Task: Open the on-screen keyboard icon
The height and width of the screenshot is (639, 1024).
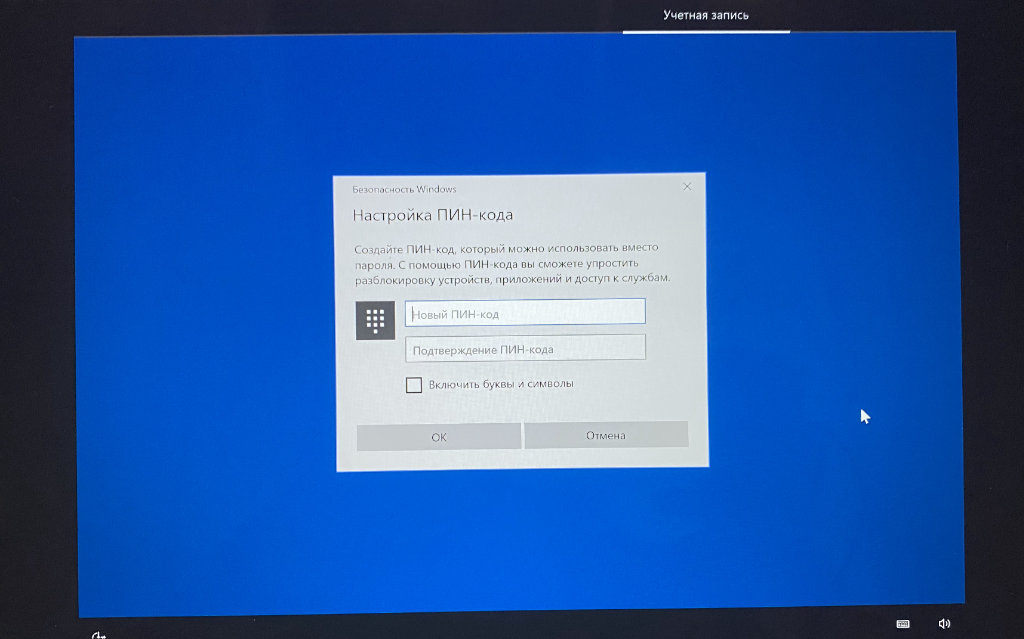Action: coord(903,624)
